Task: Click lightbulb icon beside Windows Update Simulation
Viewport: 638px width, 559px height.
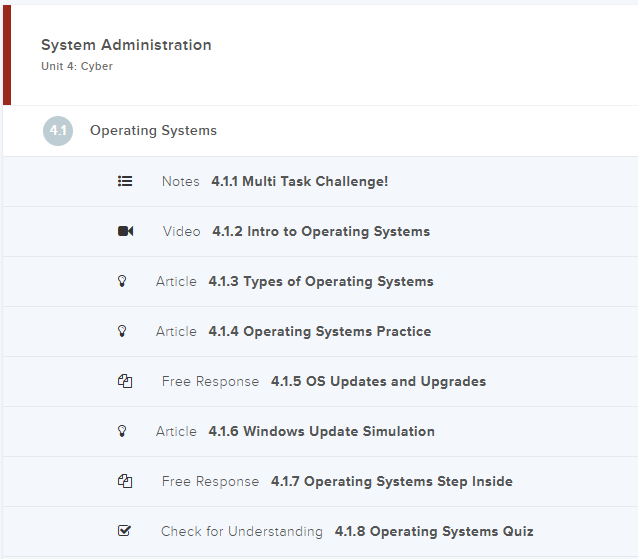Action: pyautogui.click(x=123, y=431)
